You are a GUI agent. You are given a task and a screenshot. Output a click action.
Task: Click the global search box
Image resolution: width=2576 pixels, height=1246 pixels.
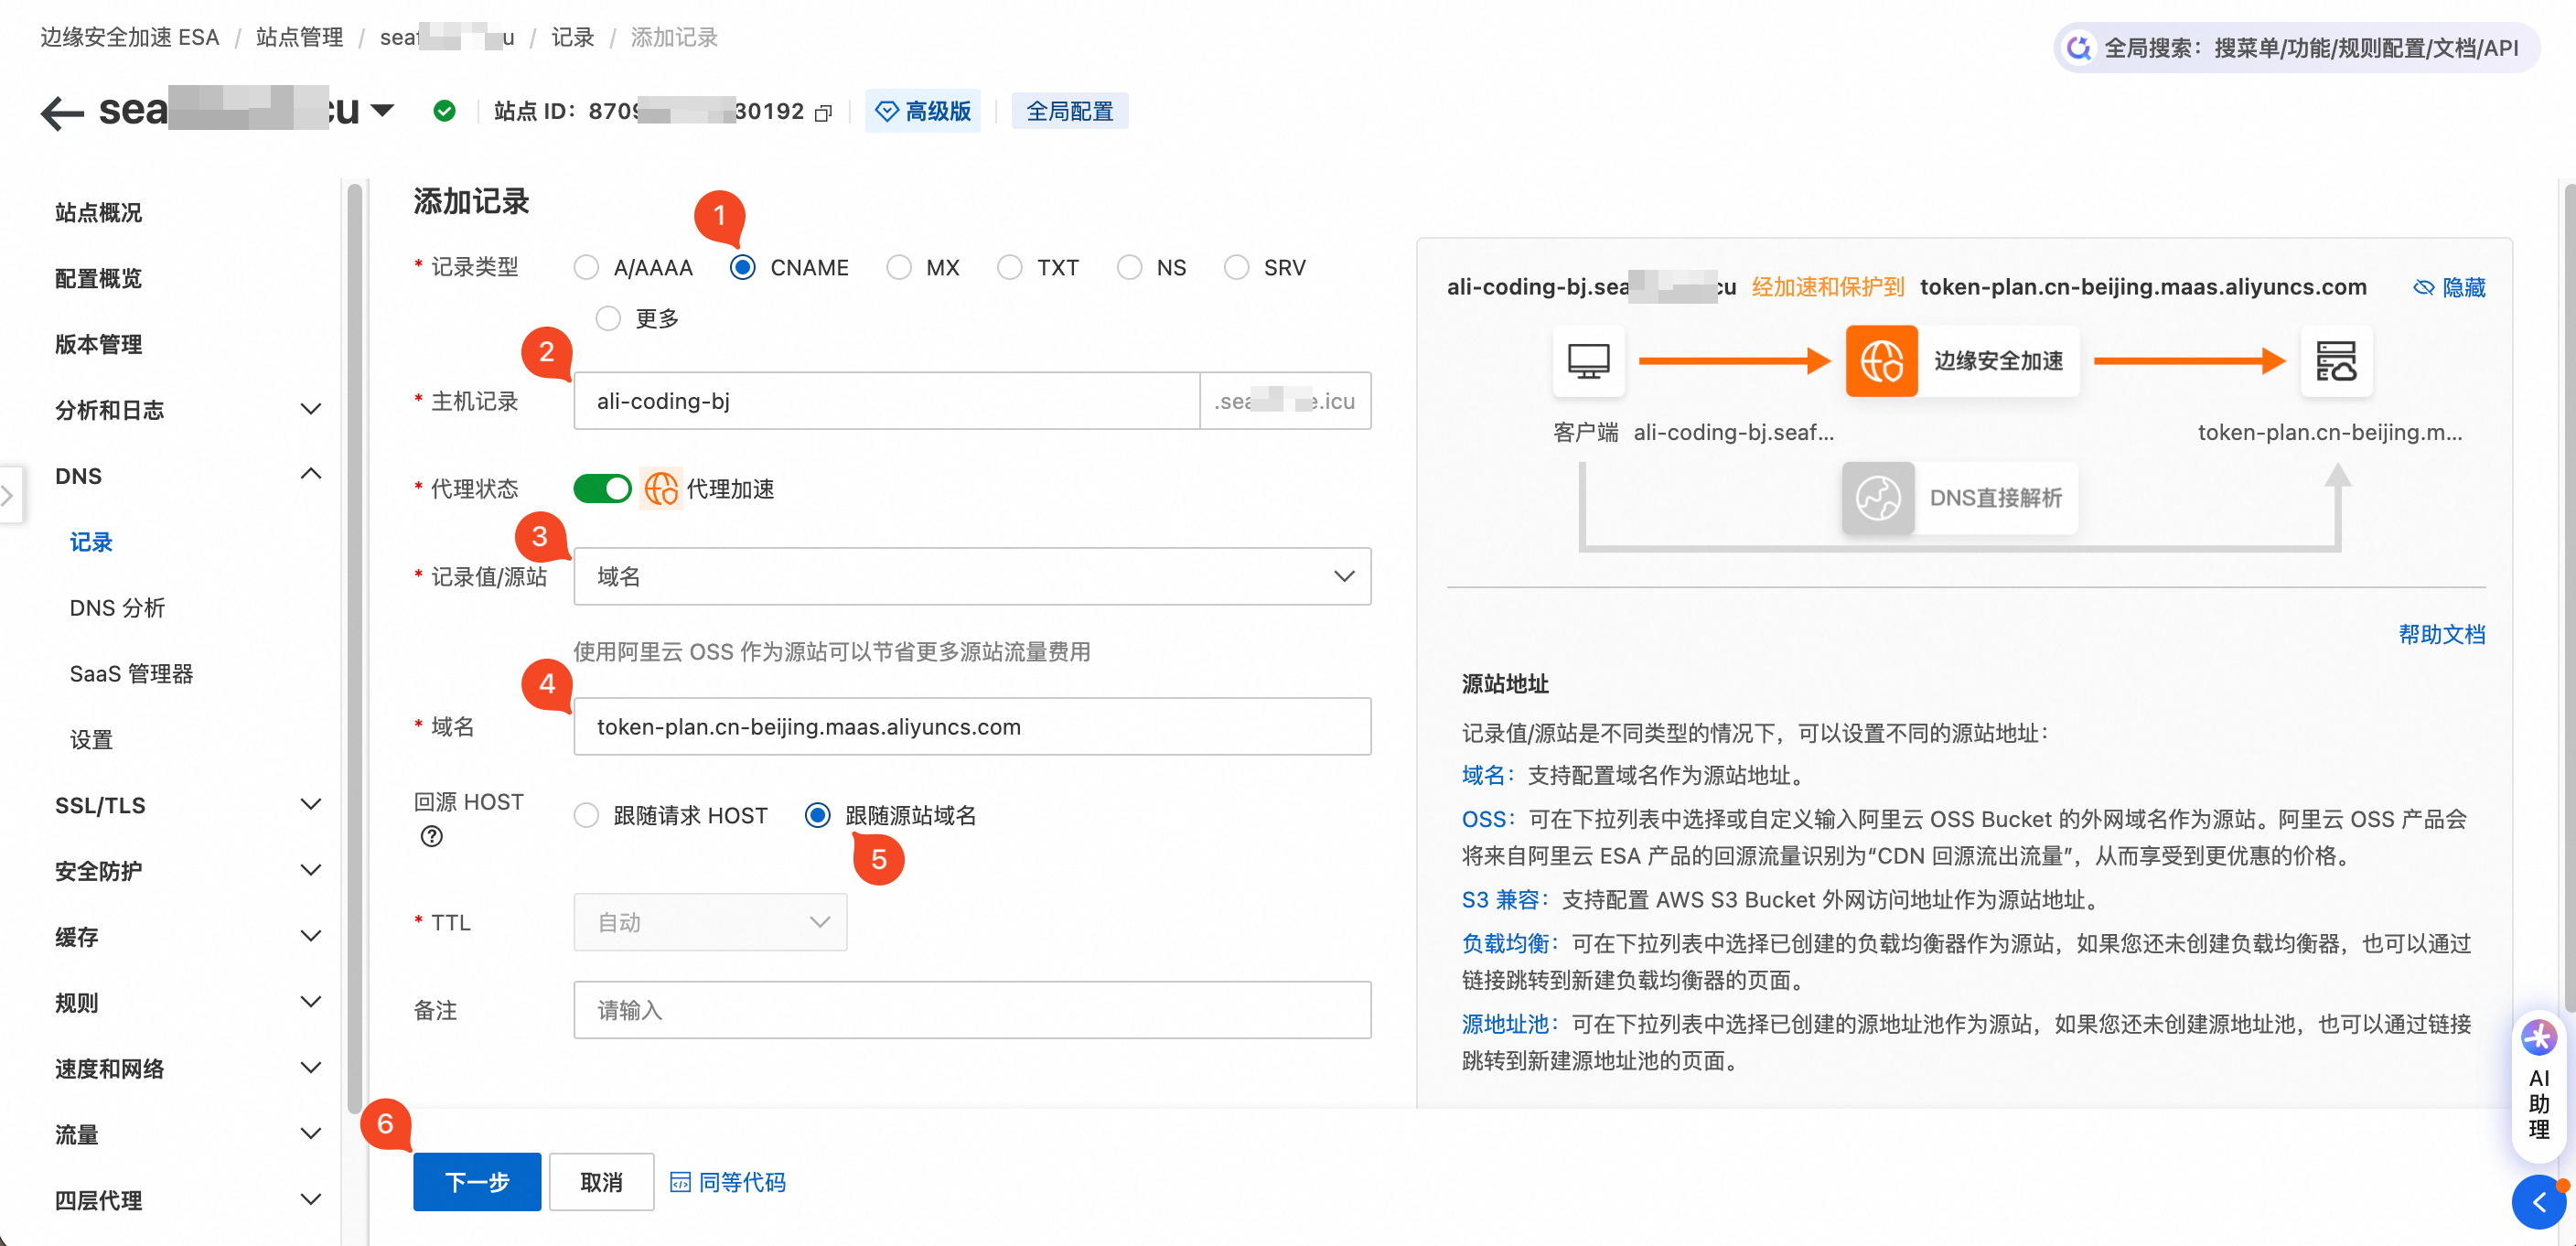[2296, 47]
